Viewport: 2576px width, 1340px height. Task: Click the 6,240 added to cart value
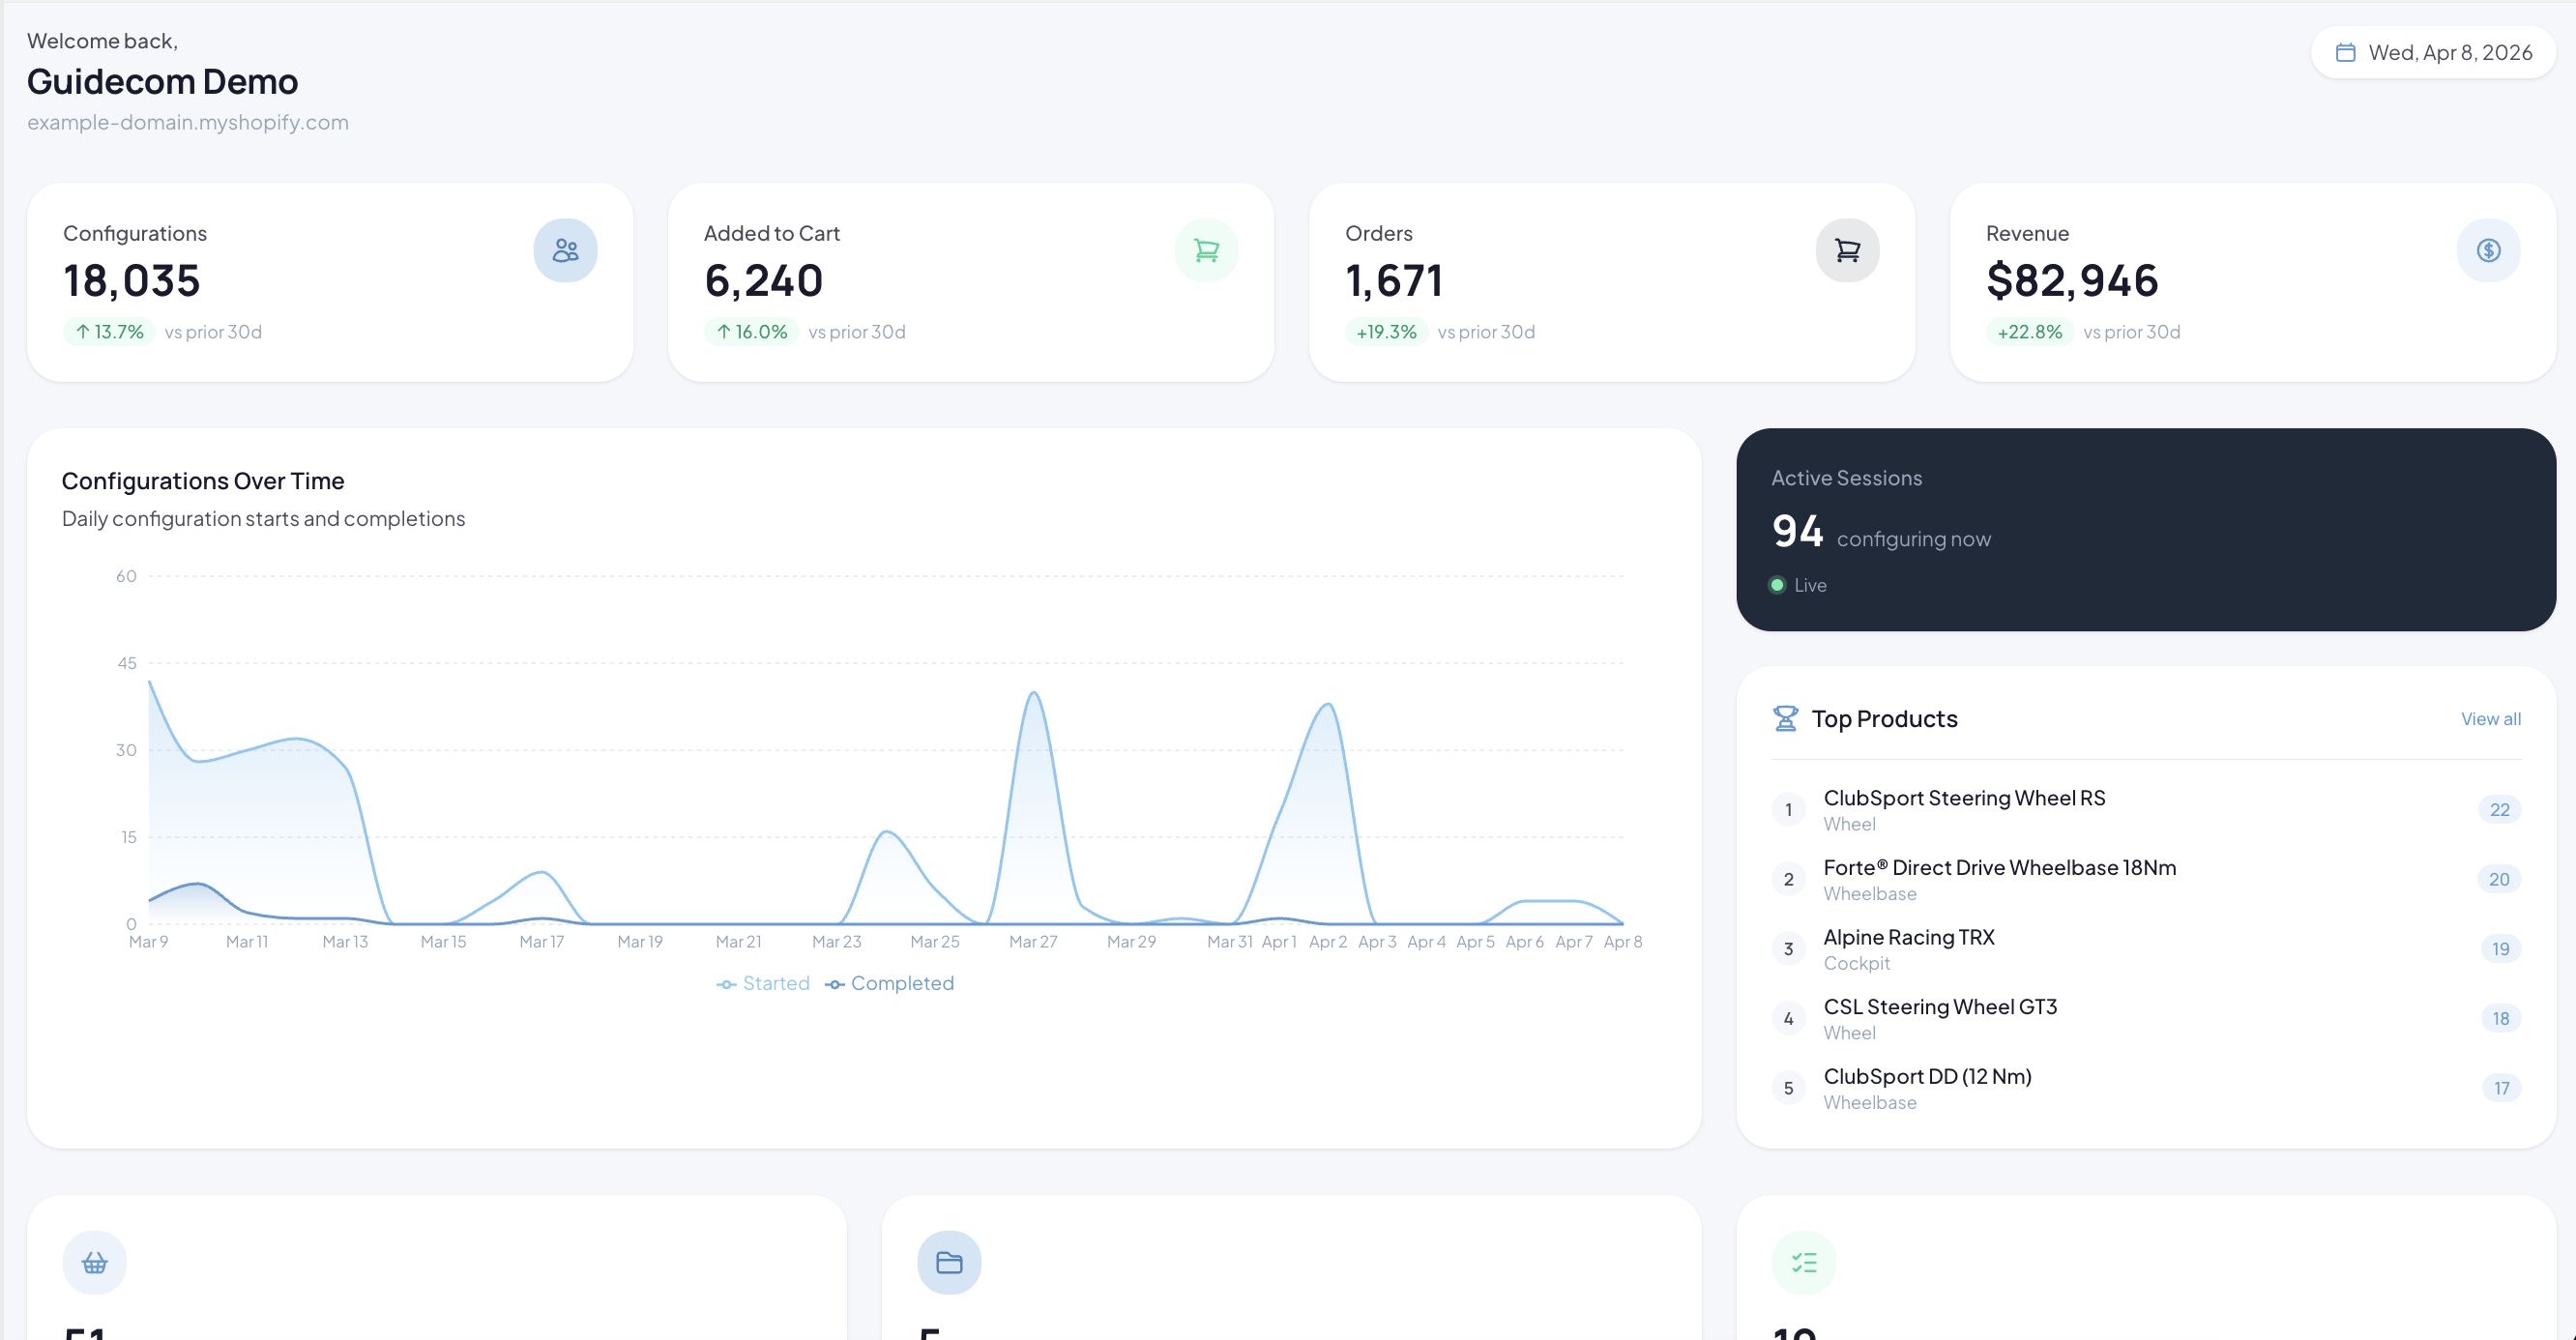(764, 281)
